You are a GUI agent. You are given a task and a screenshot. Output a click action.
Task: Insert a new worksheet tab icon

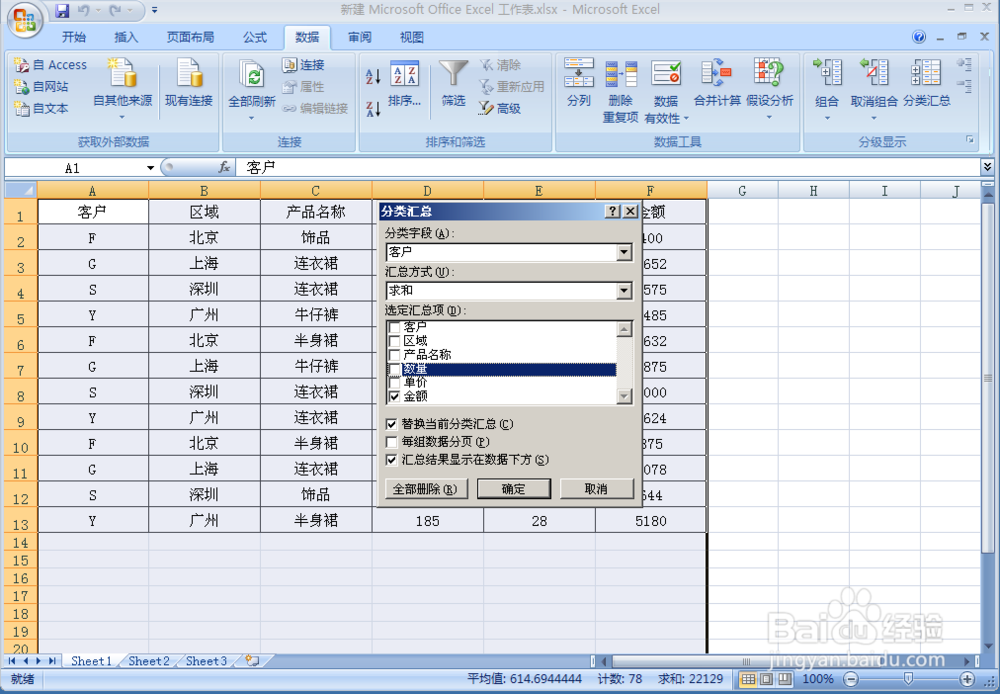tap(253, 661)
